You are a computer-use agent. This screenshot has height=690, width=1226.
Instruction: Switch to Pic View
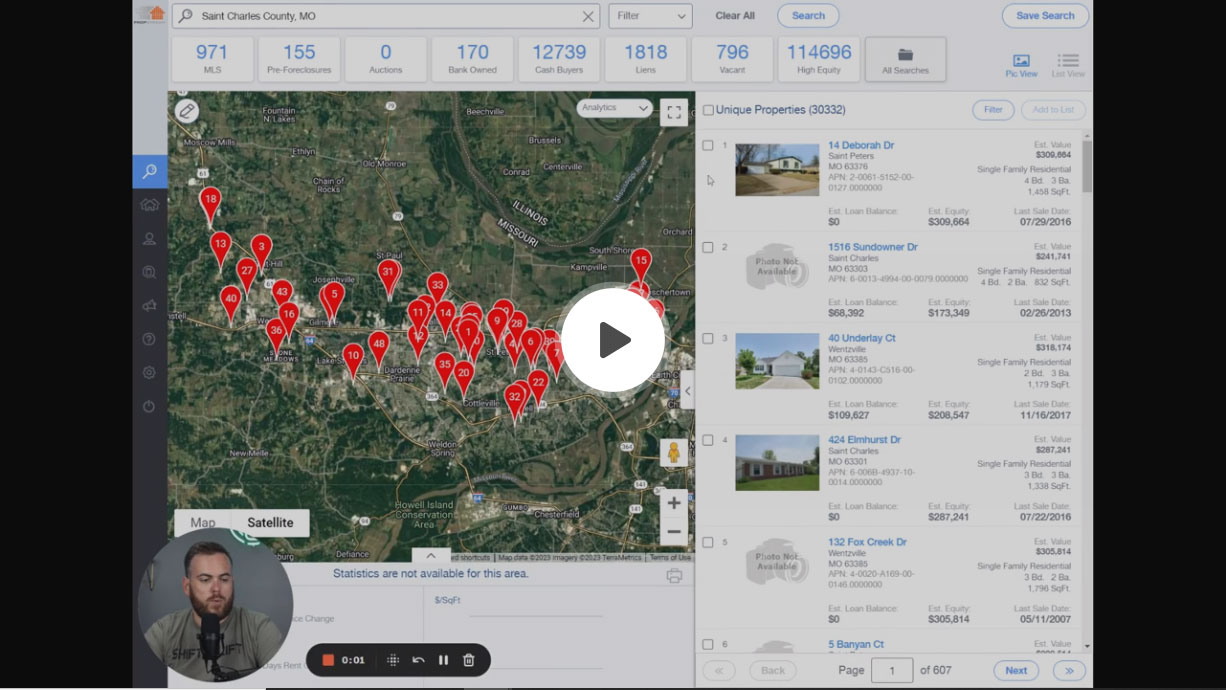coord(1021,66)
